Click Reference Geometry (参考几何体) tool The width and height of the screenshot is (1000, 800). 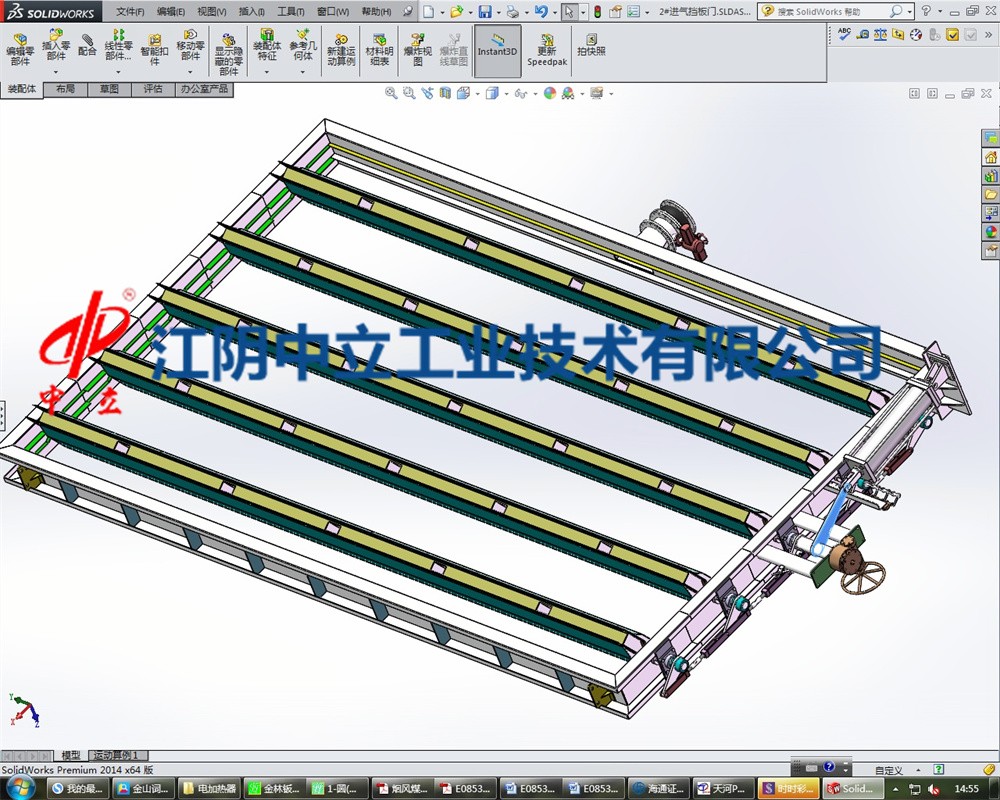point(303,45)
